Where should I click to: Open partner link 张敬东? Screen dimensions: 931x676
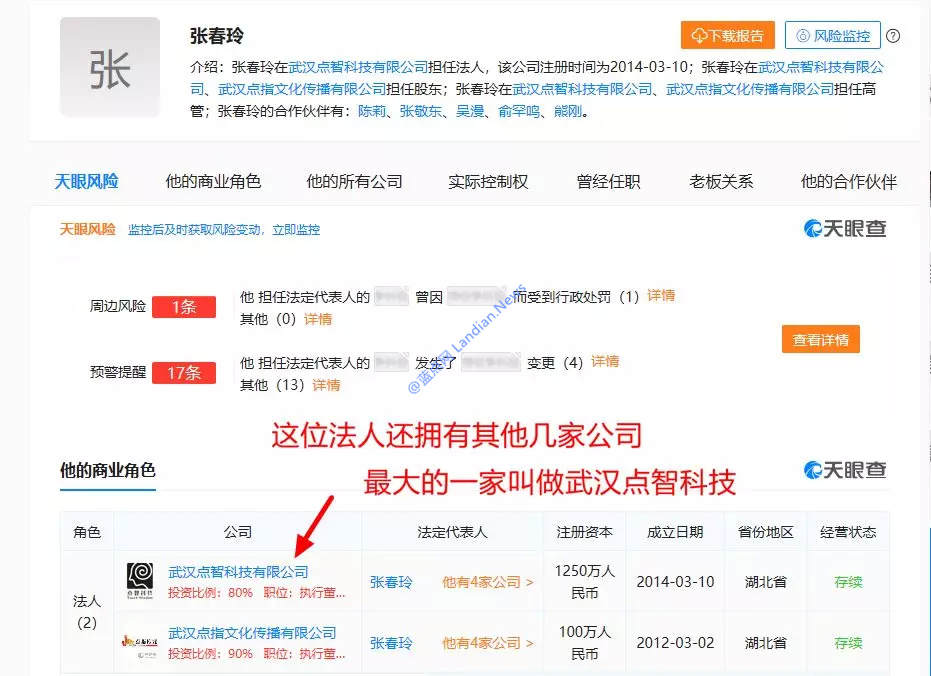tap(421, 111)
